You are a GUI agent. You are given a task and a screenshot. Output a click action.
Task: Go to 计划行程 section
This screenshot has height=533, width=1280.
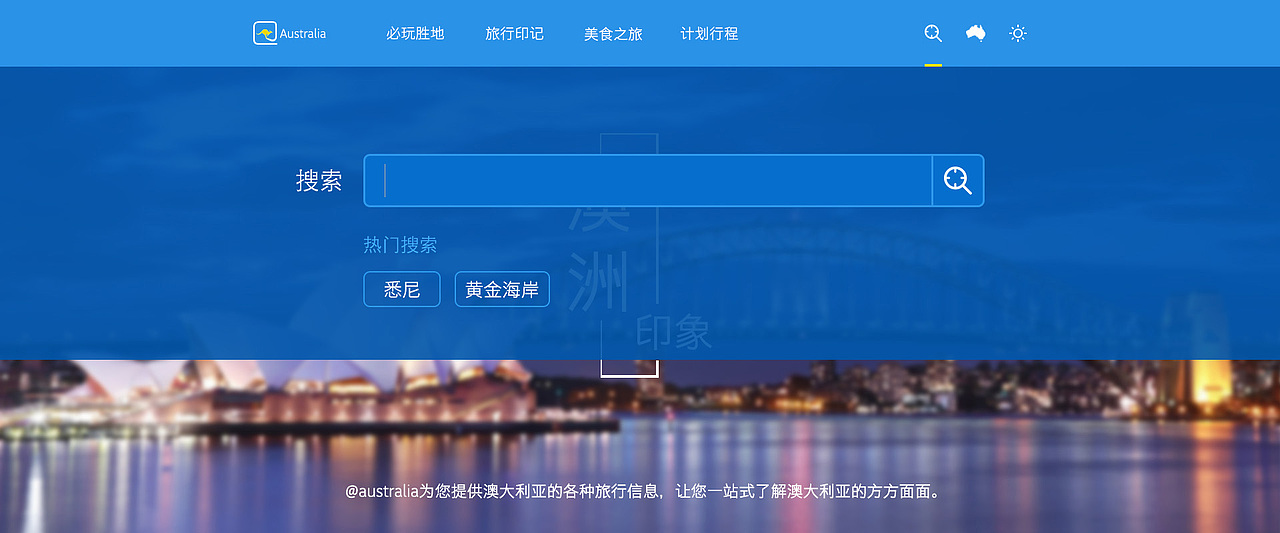click(709, 34)
